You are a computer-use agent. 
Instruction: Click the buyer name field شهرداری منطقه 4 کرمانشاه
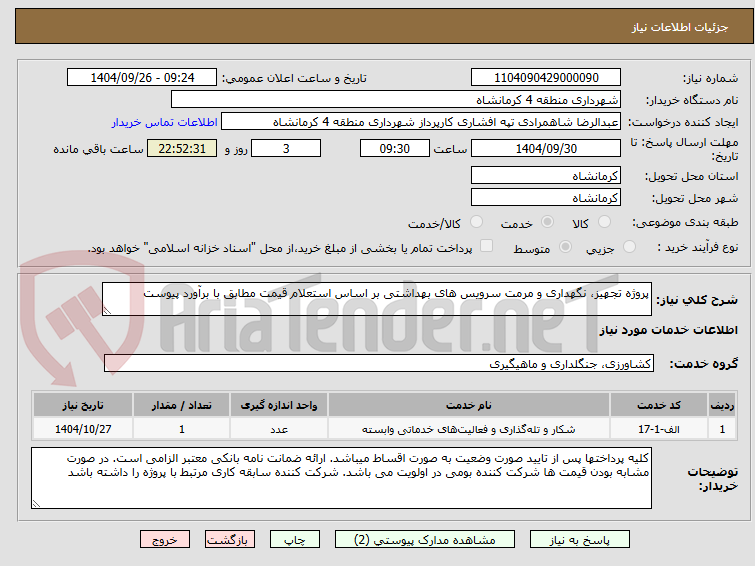(x=396, y=100)
